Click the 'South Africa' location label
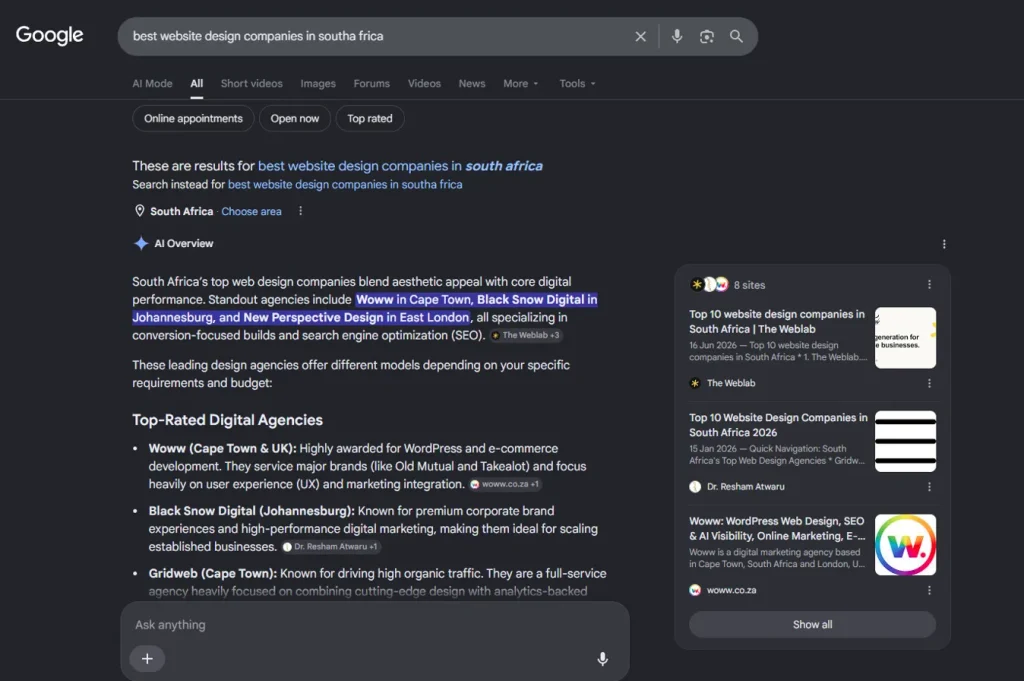1024x681 pixels. tap(182, 212)
